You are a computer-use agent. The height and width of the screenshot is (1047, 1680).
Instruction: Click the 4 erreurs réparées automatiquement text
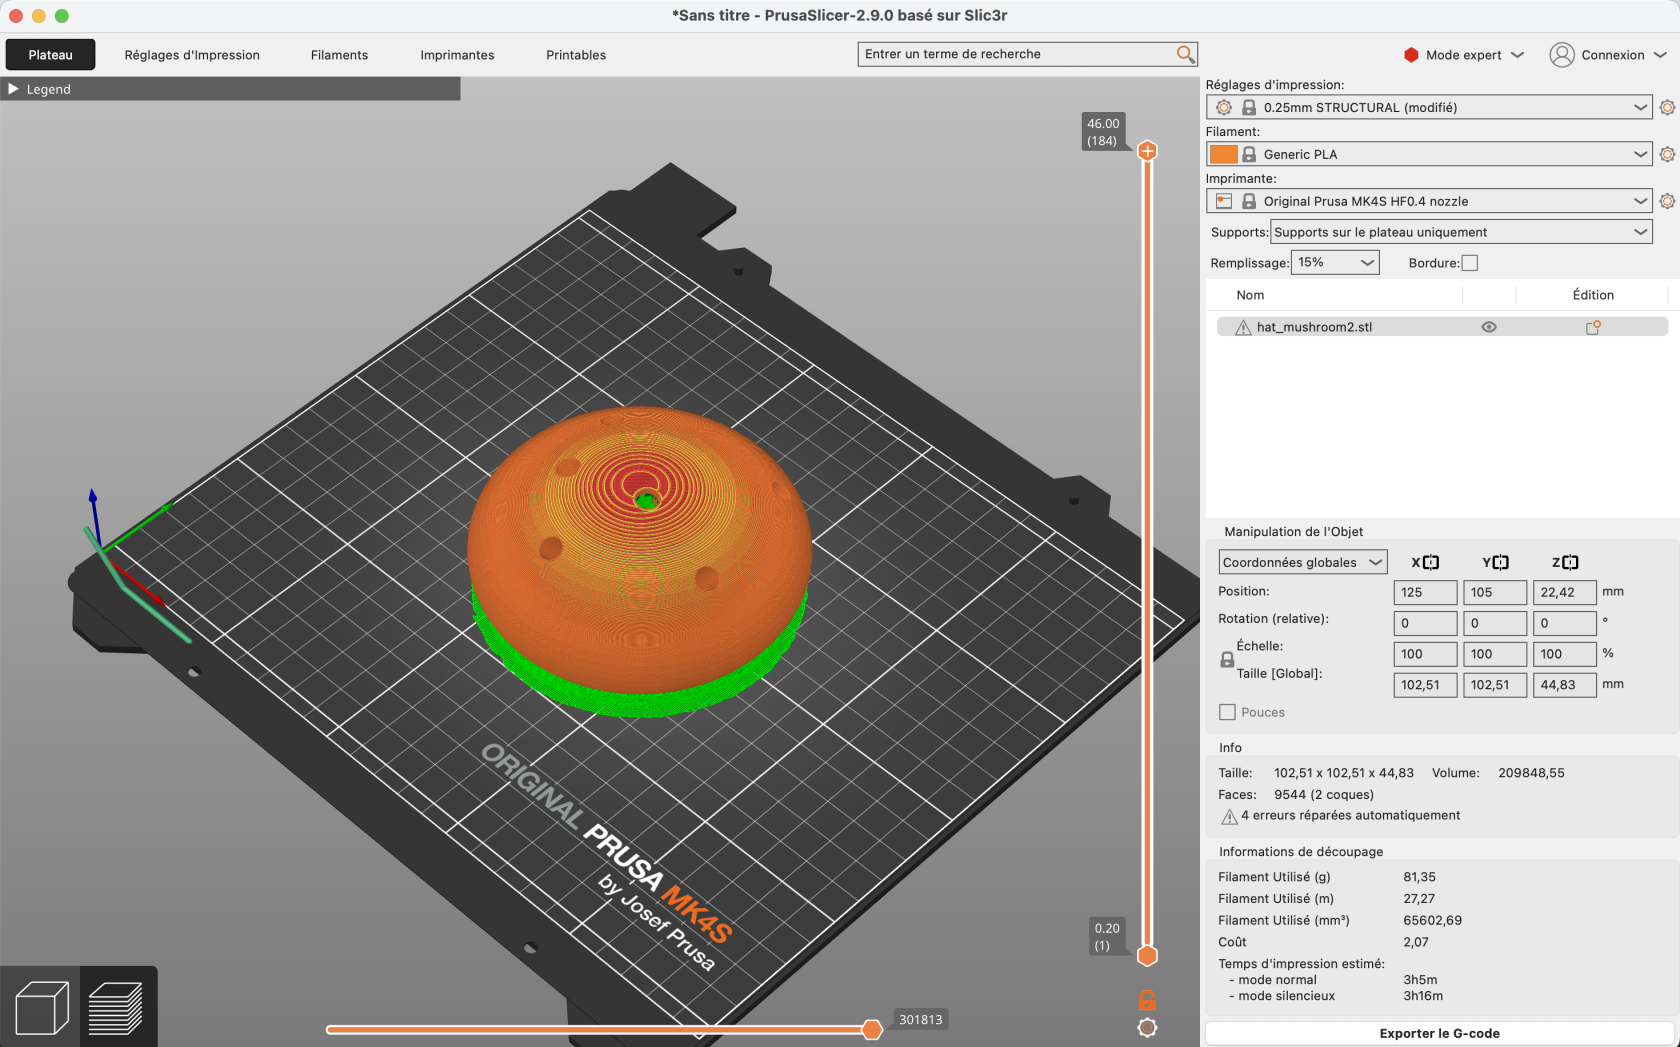point(1350,815)
